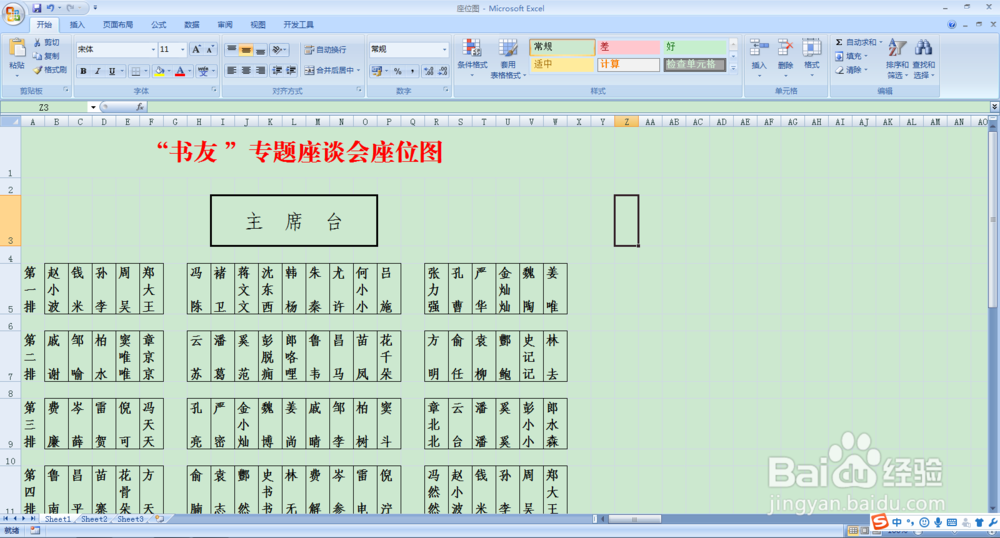The width and height of the screenshot is (1000, 538).
Task: Toggle Italic formatting
Action: click(98, 71)
